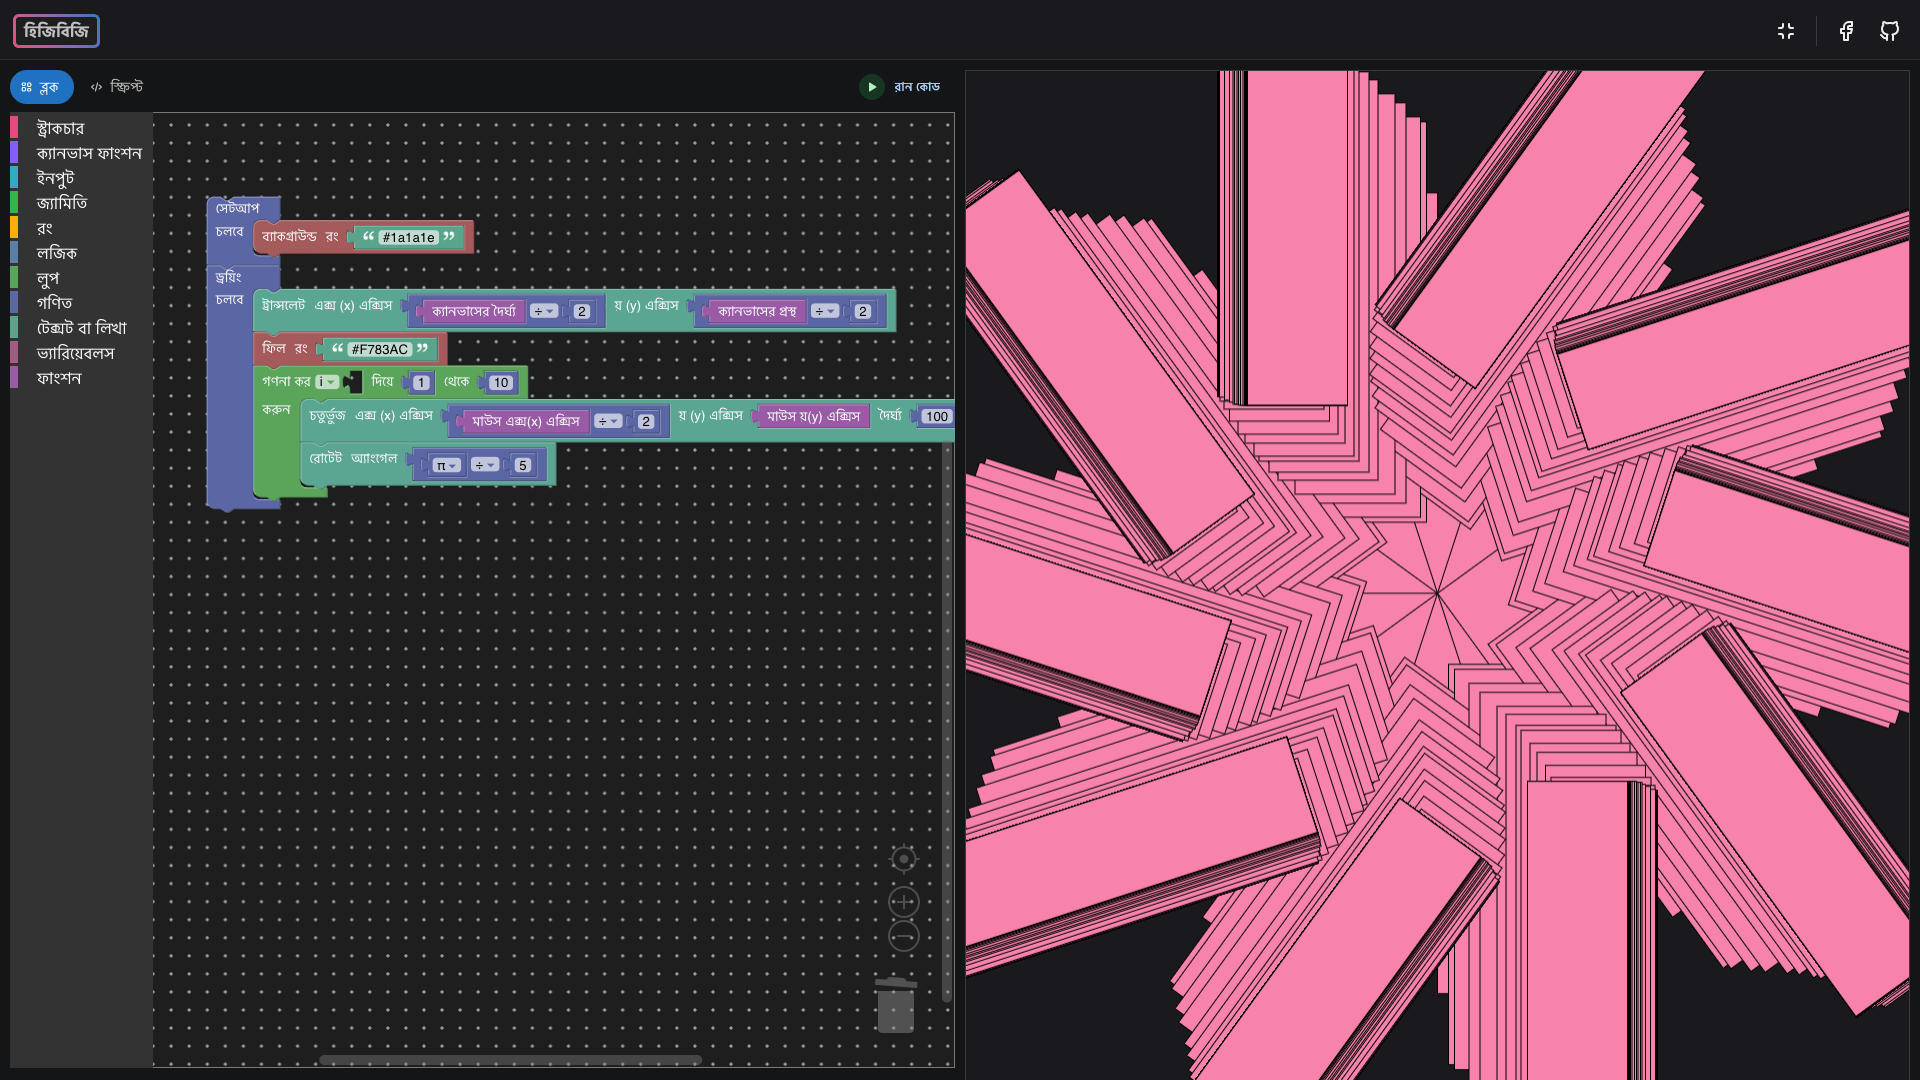Open the জ্যামিতি block category
This screenshot has width=1920, height=1080.
coord(61,203)
